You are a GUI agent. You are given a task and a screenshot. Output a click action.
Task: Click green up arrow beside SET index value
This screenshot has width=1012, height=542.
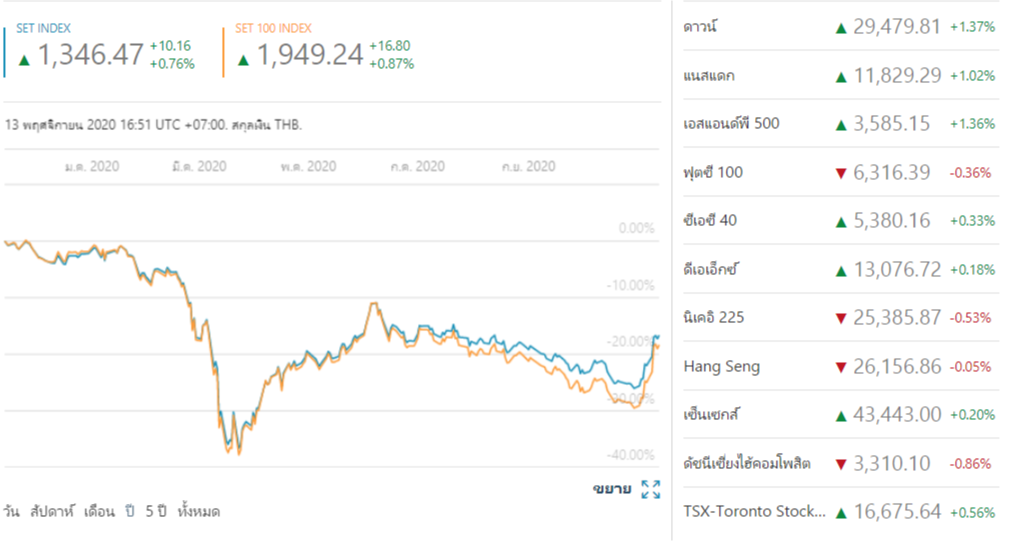[24, 59]
